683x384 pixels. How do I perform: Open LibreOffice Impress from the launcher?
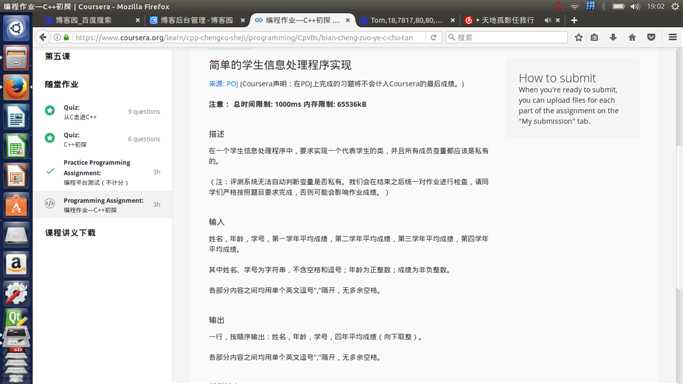pyautogui.click(x=16, y=175)
